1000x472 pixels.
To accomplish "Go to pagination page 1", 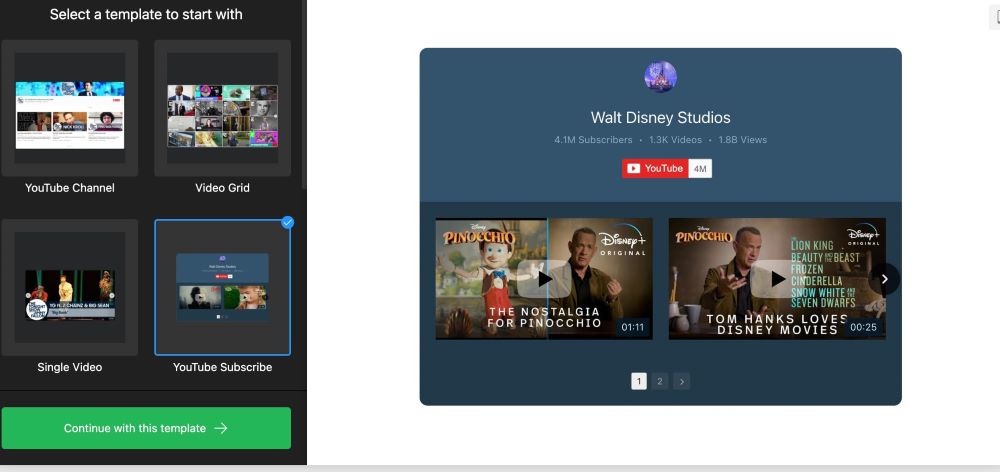I will click(x=638, y=381).
